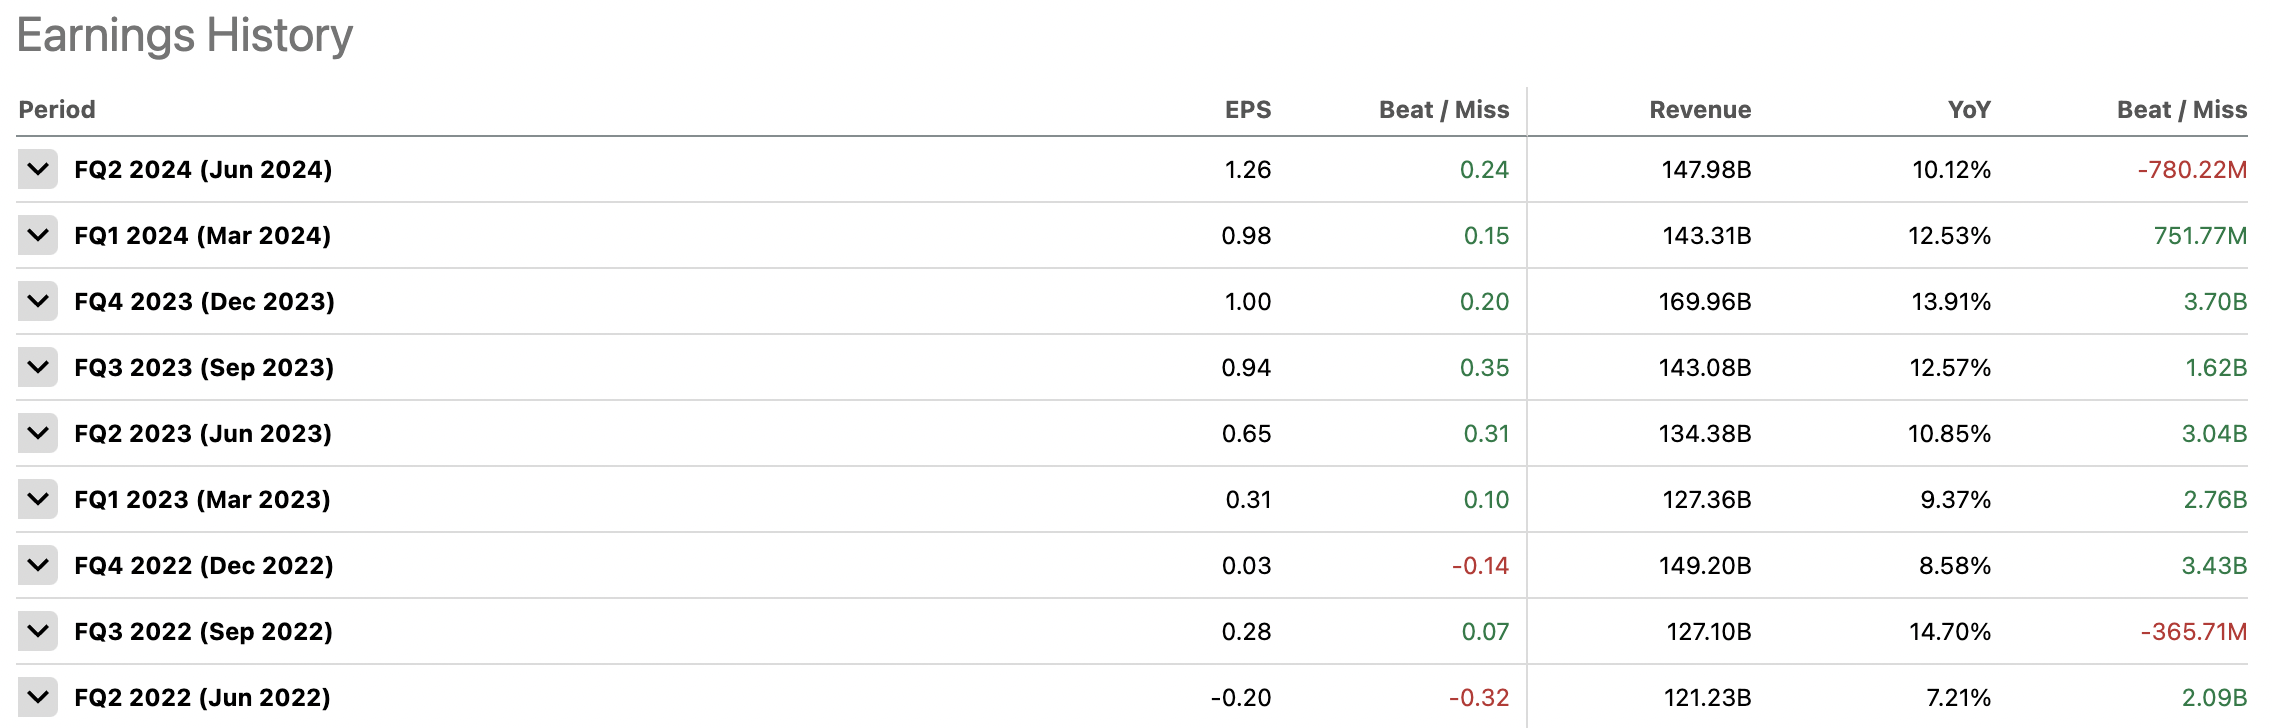Expand the FQ2 2024 (Jun 2024) row
This screenshot has height=728, width=2272.
click(x=38, y=169)
